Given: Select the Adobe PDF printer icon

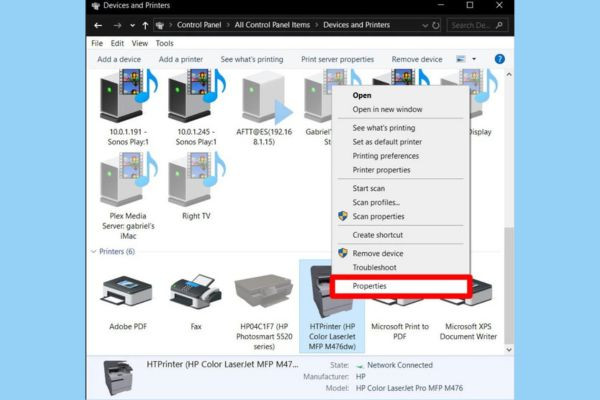Looking at the screenshot, I should pos(128,291).
